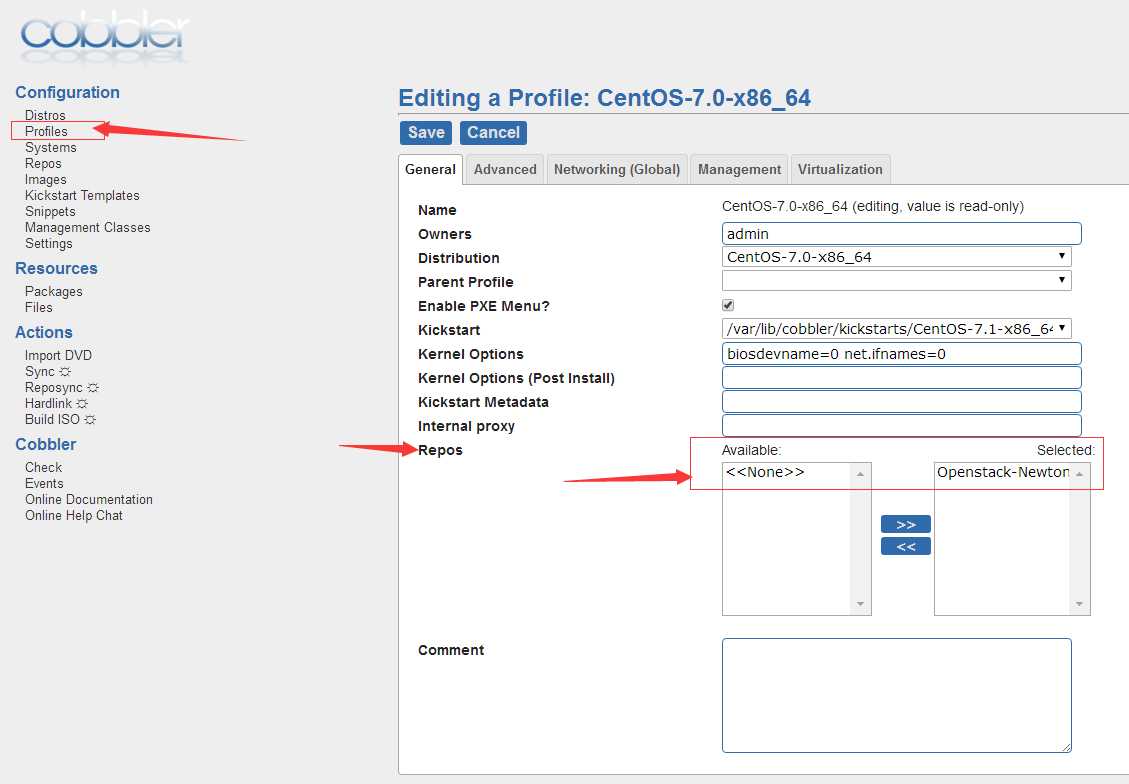This screenshot has width=1129, height=784.
Task: Open the Check page
Action: tap(43, 467)
